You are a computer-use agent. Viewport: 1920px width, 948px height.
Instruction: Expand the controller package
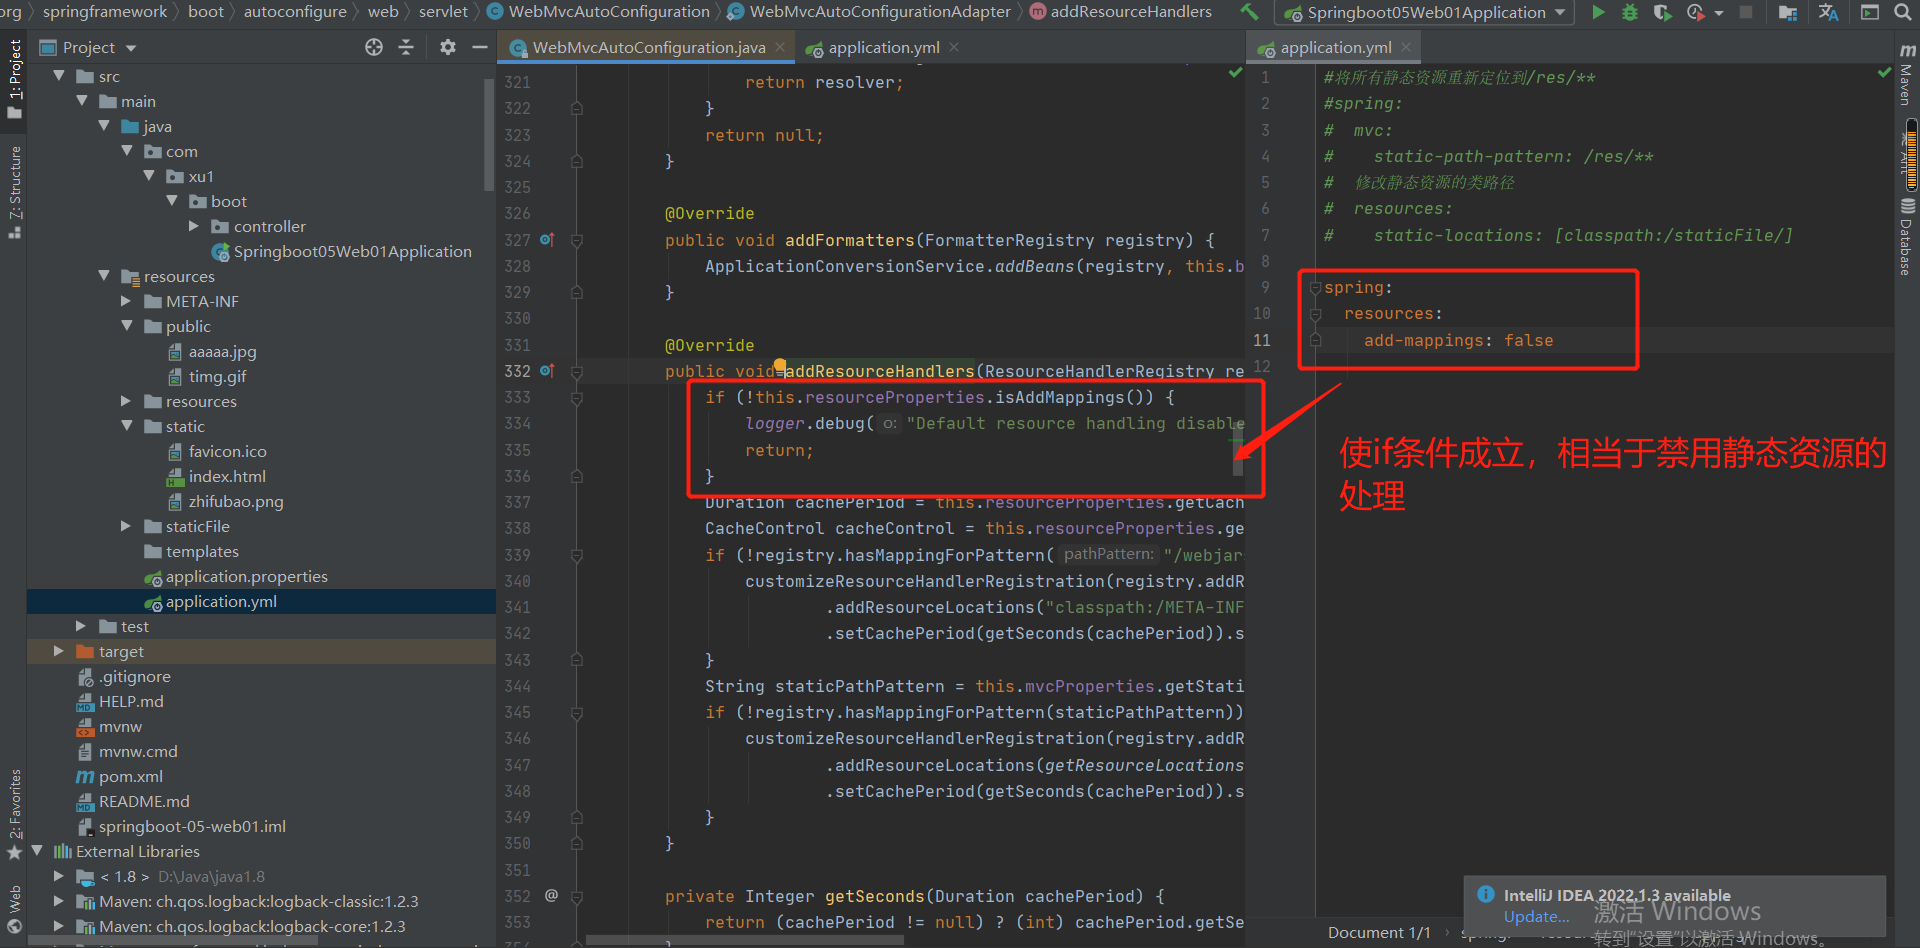[194, 226]
